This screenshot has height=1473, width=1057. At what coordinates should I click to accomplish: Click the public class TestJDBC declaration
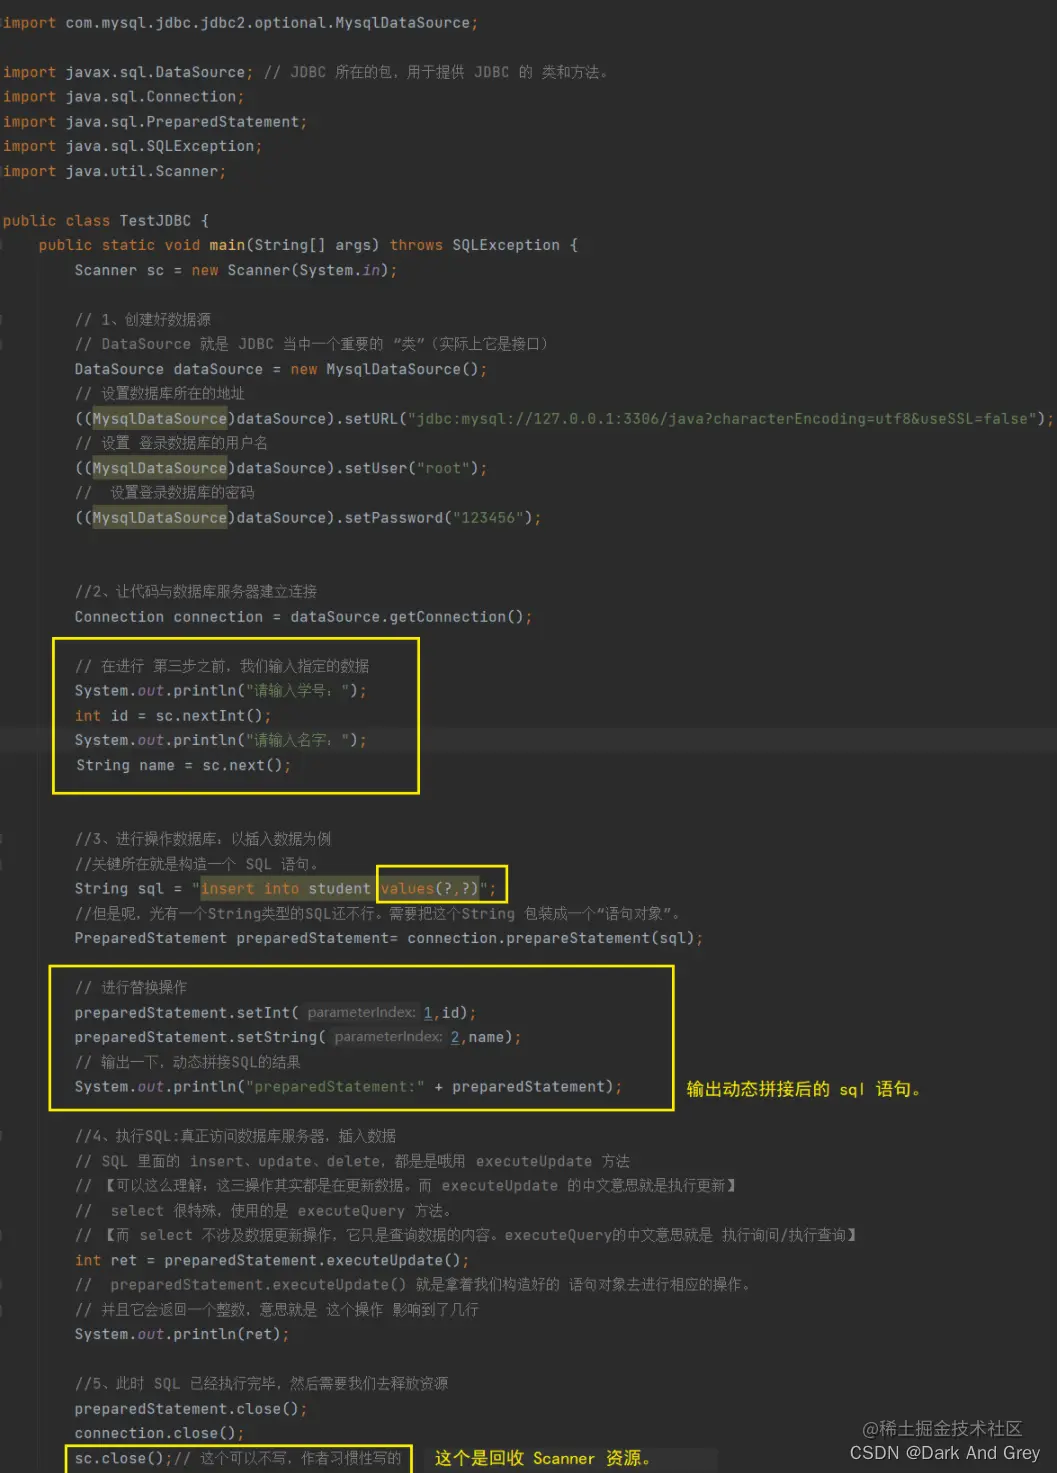point(106,221)
